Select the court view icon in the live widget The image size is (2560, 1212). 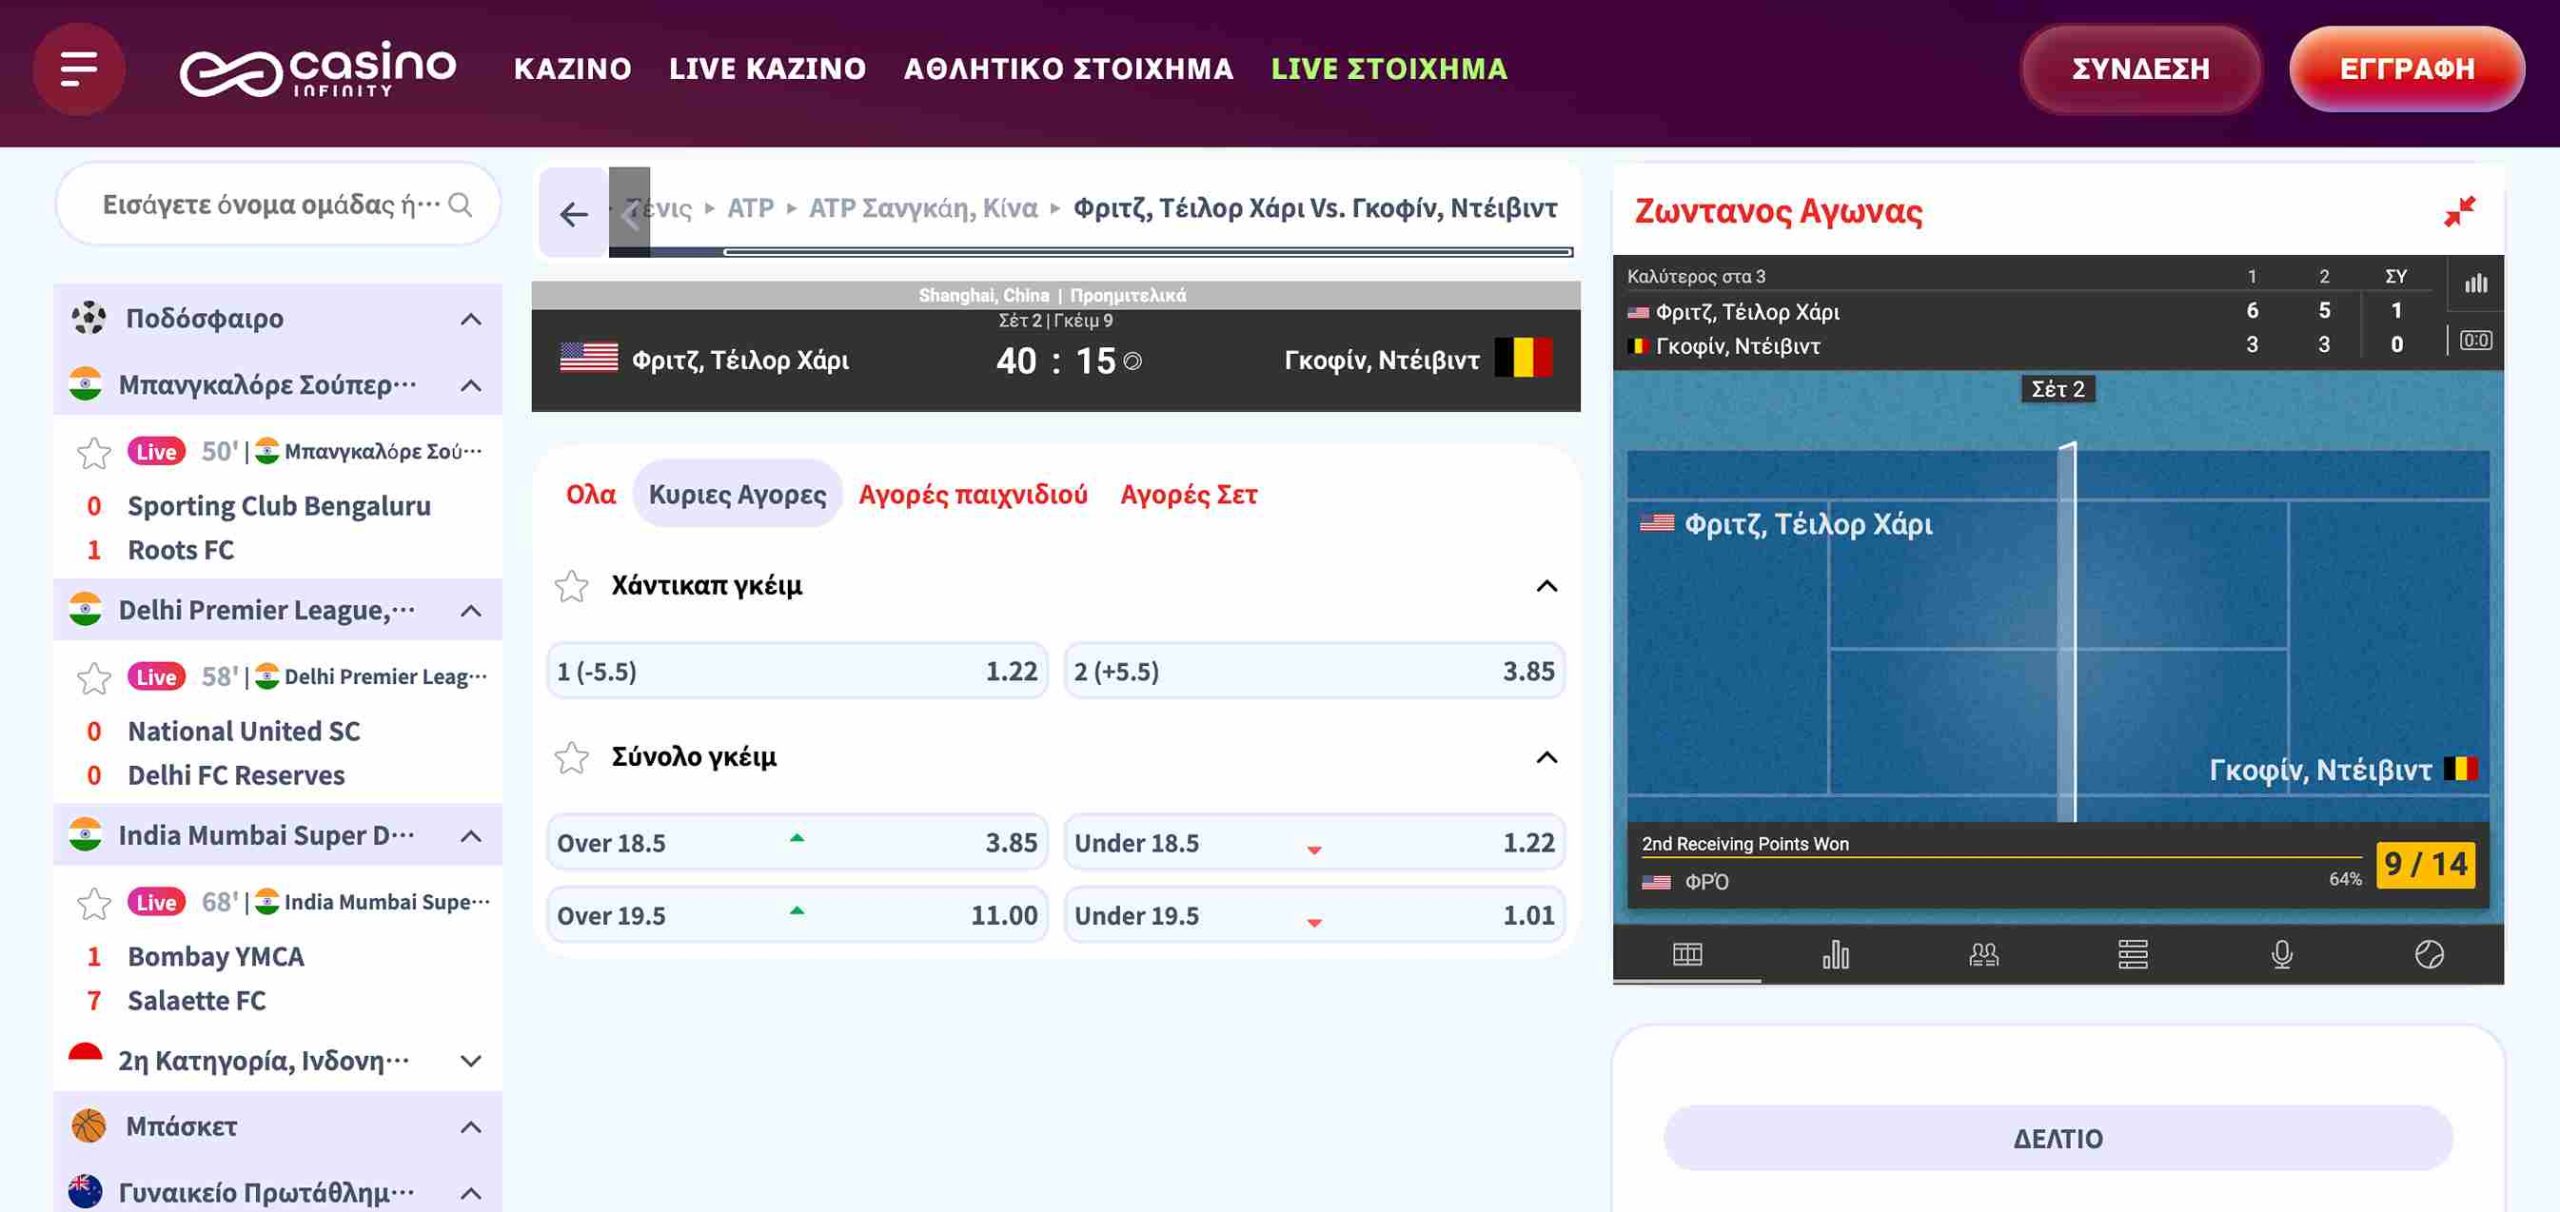tap(1690, 955)
